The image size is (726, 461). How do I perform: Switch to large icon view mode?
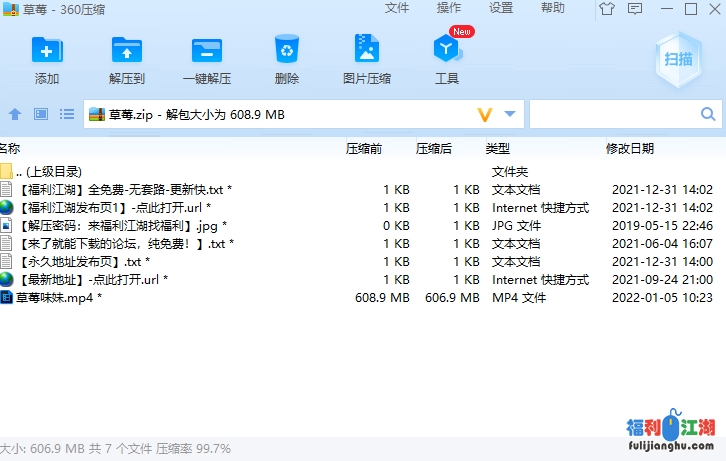[x=41, y=114]
